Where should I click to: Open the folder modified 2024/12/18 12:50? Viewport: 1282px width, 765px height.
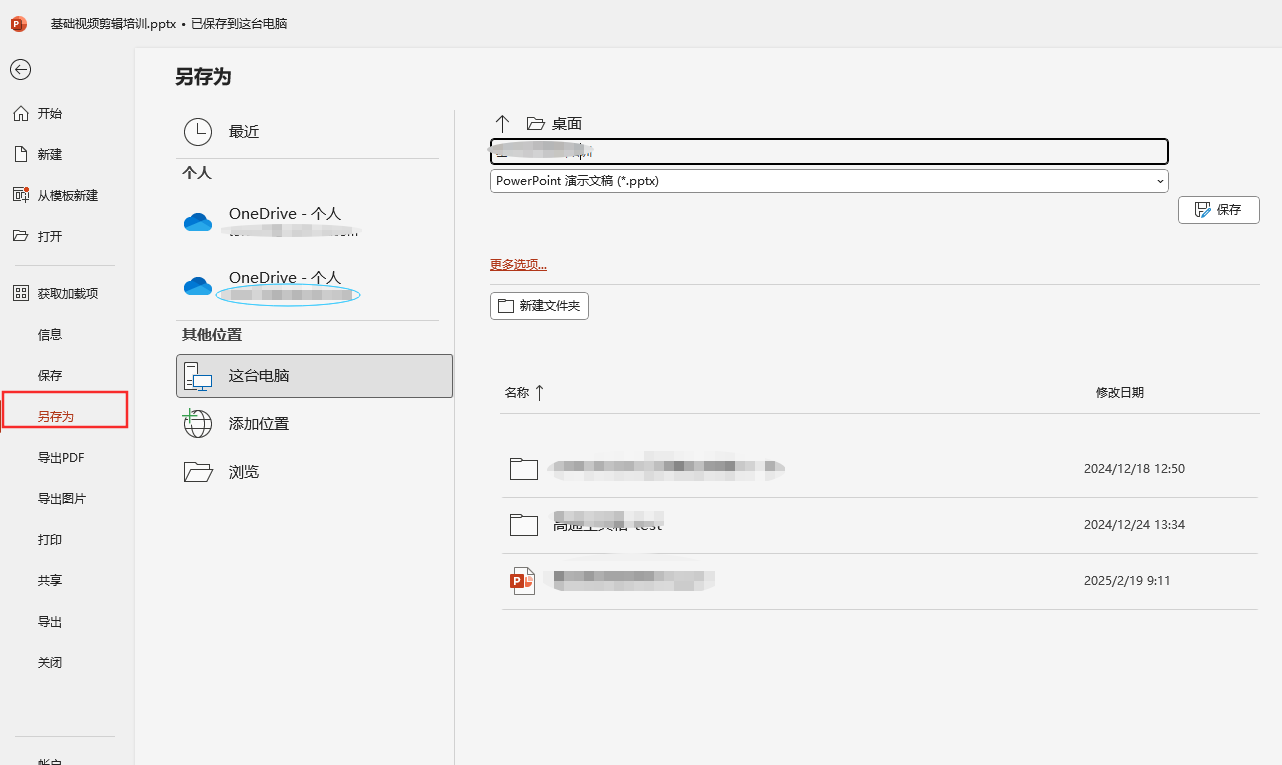666,468
